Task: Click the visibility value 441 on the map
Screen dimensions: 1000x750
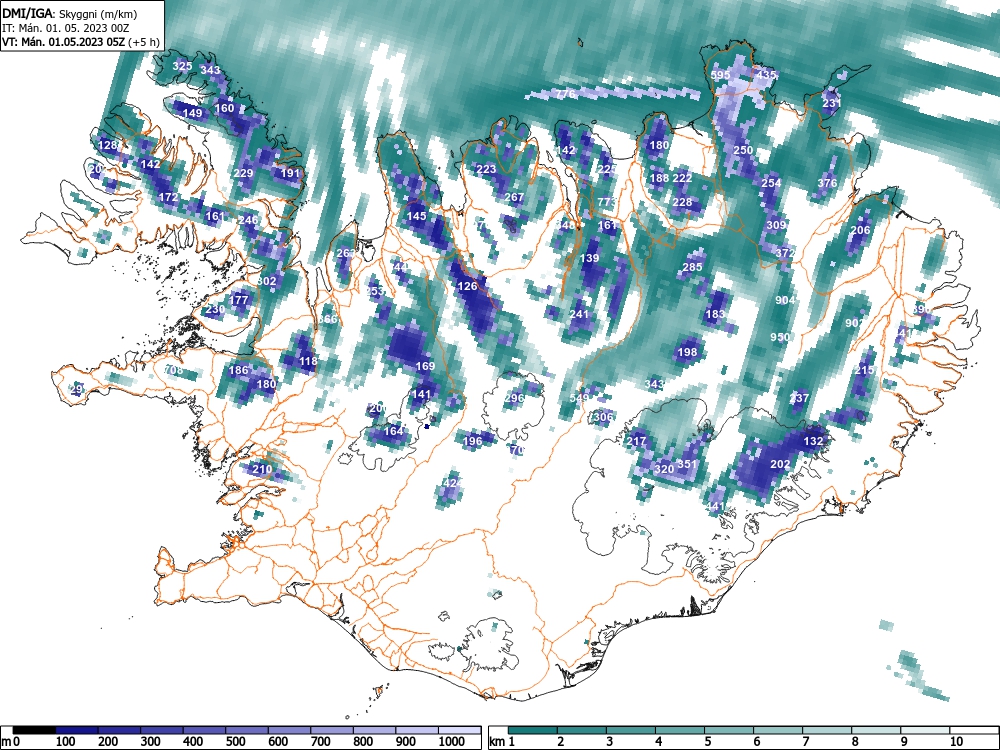Action: click(716, 506)
